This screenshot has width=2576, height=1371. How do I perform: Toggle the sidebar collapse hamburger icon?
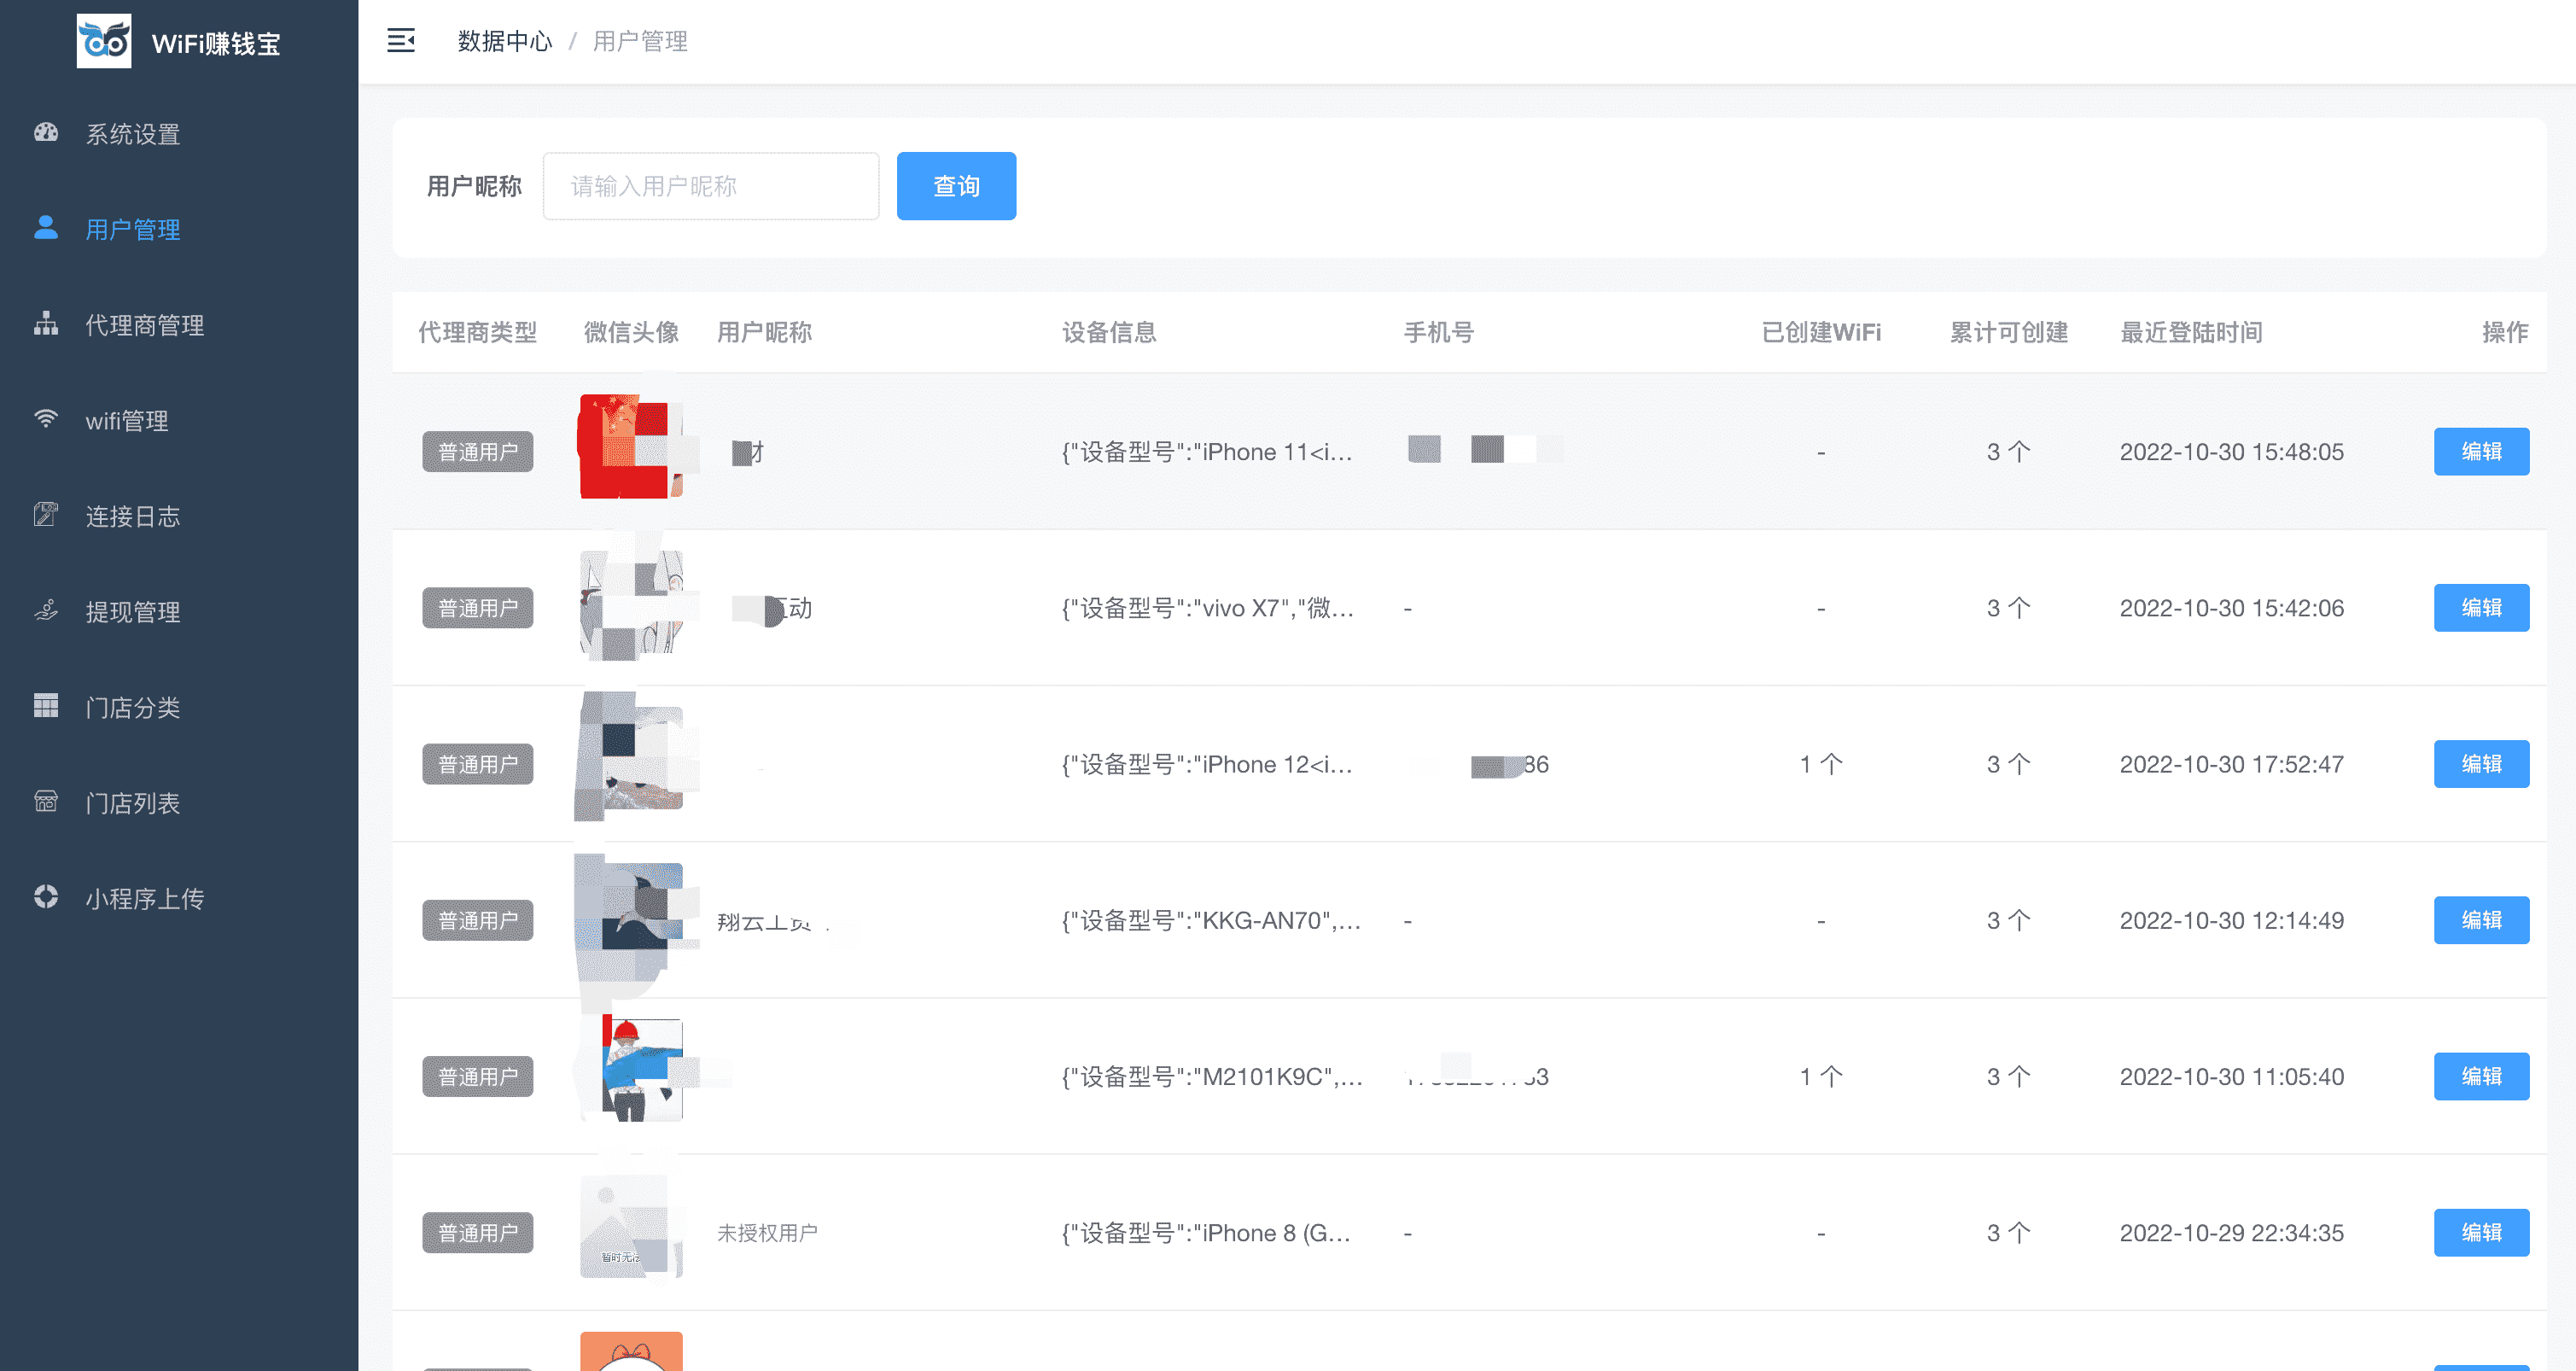click(x=401, y=41)
